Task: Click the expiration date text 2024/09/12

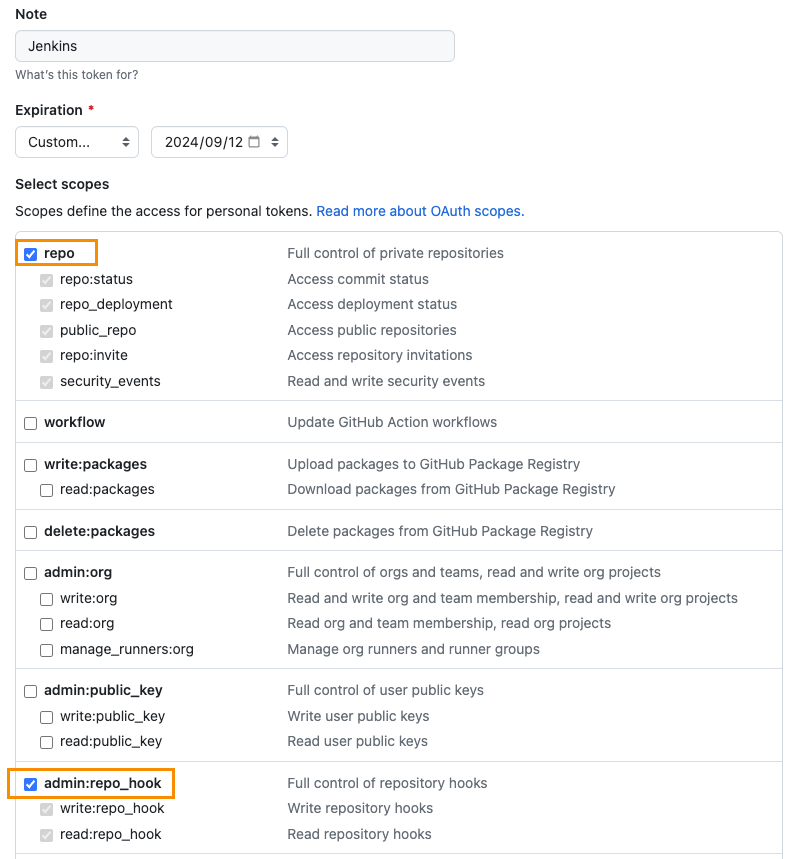Action: point(203,142)
